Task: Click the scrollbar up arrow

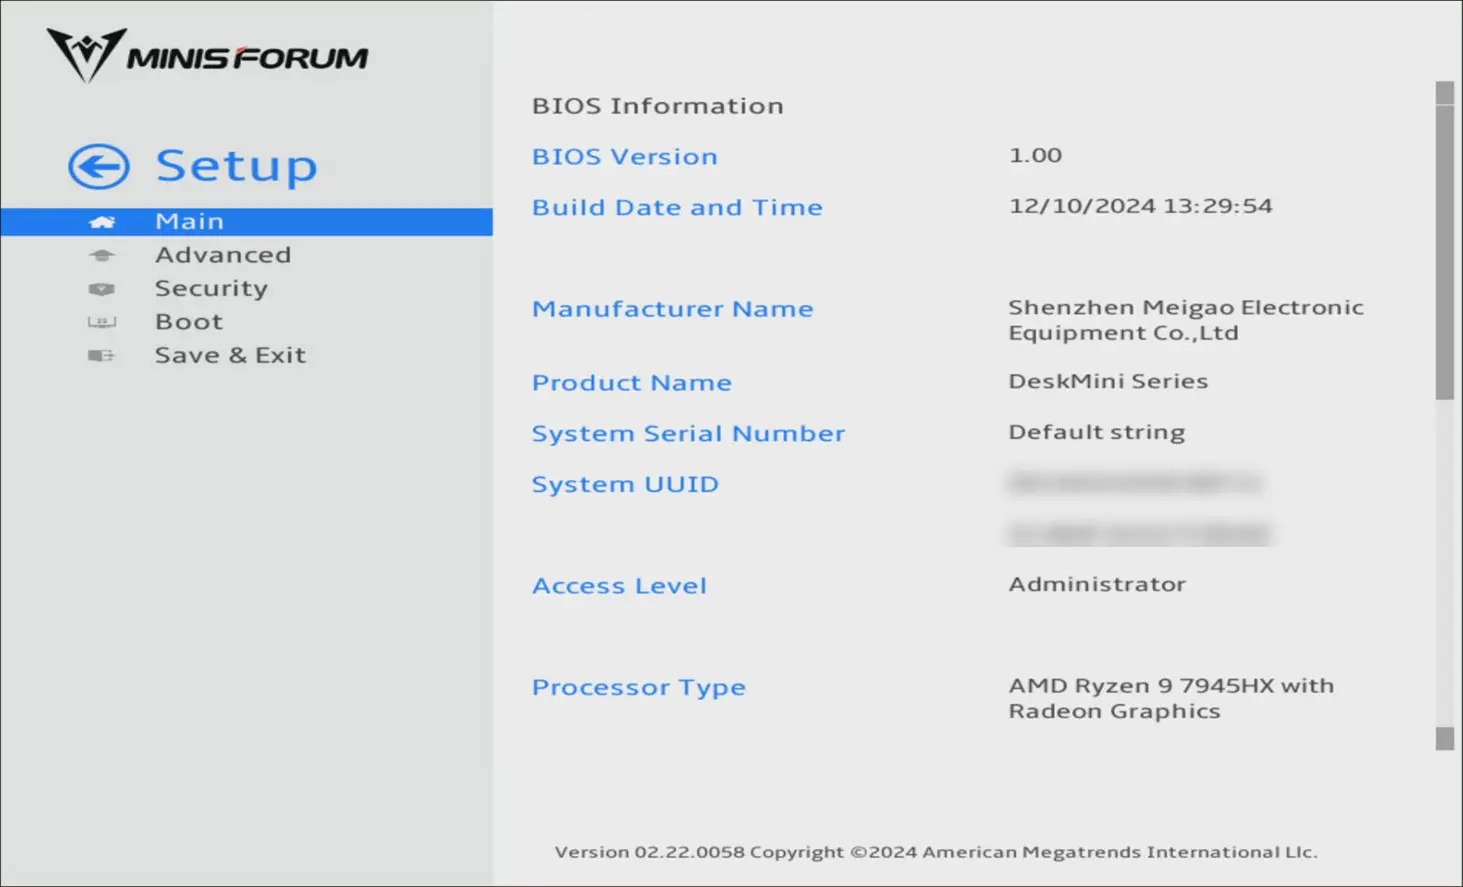Action: click(x=1445, y=93)
